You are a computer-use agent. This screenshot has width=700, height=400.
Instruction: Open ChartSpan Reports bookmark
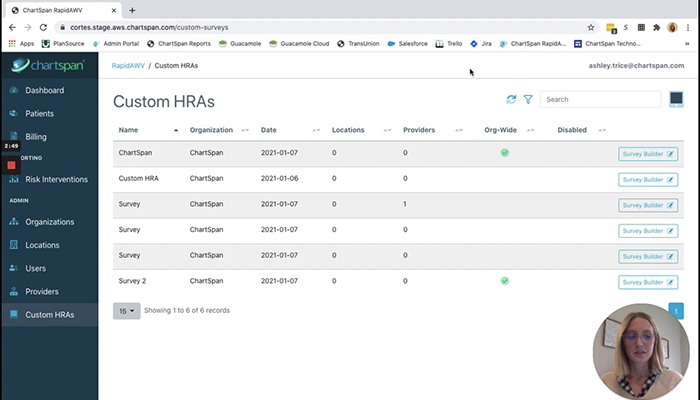179,44
